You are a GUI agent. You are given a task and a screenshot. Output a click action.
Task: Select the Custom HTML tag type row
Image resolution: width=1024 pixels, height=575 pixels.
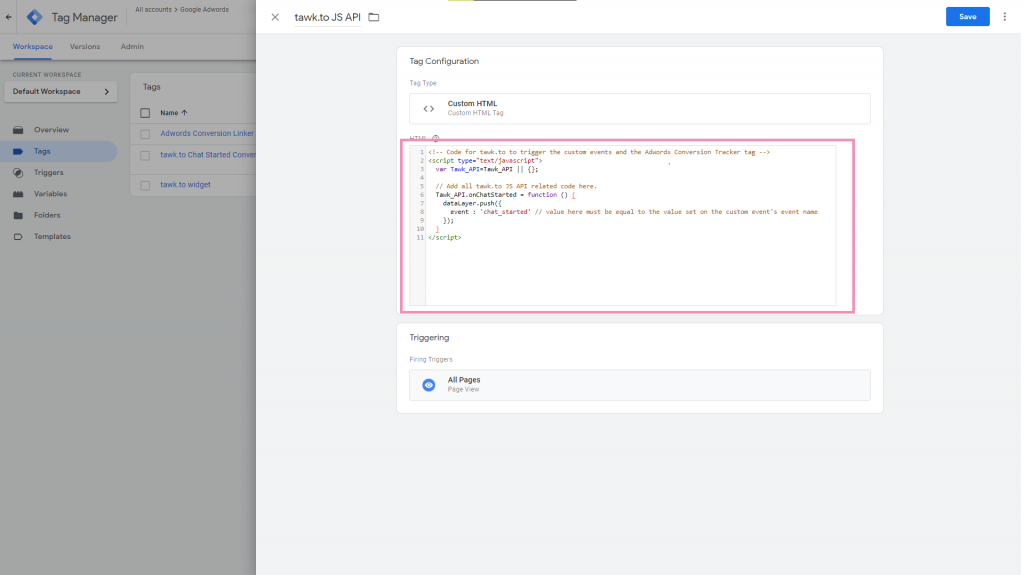(639, 108)
